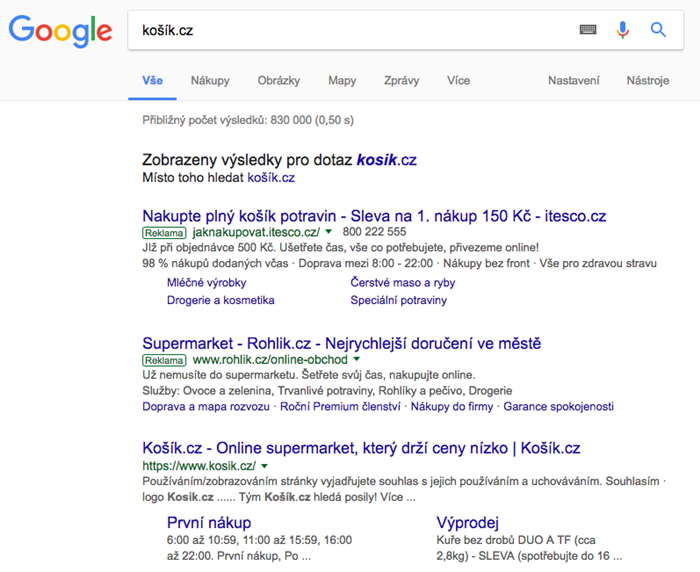
Task: Open the kosik.cz result URL dropdown arrow
Action: (x=264, y=467)
